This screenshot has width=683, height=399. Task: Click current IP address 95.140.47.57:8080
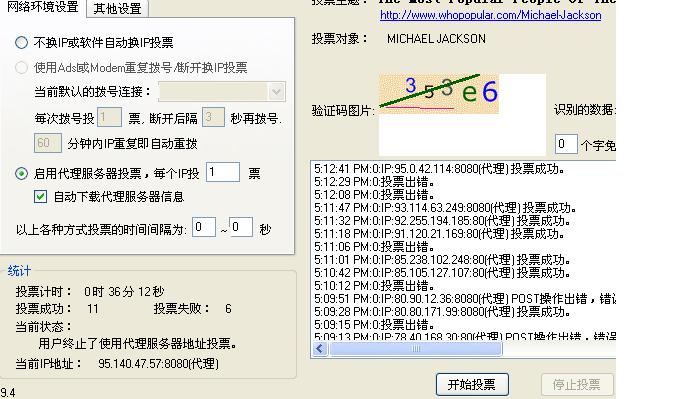tap(158, 363)
